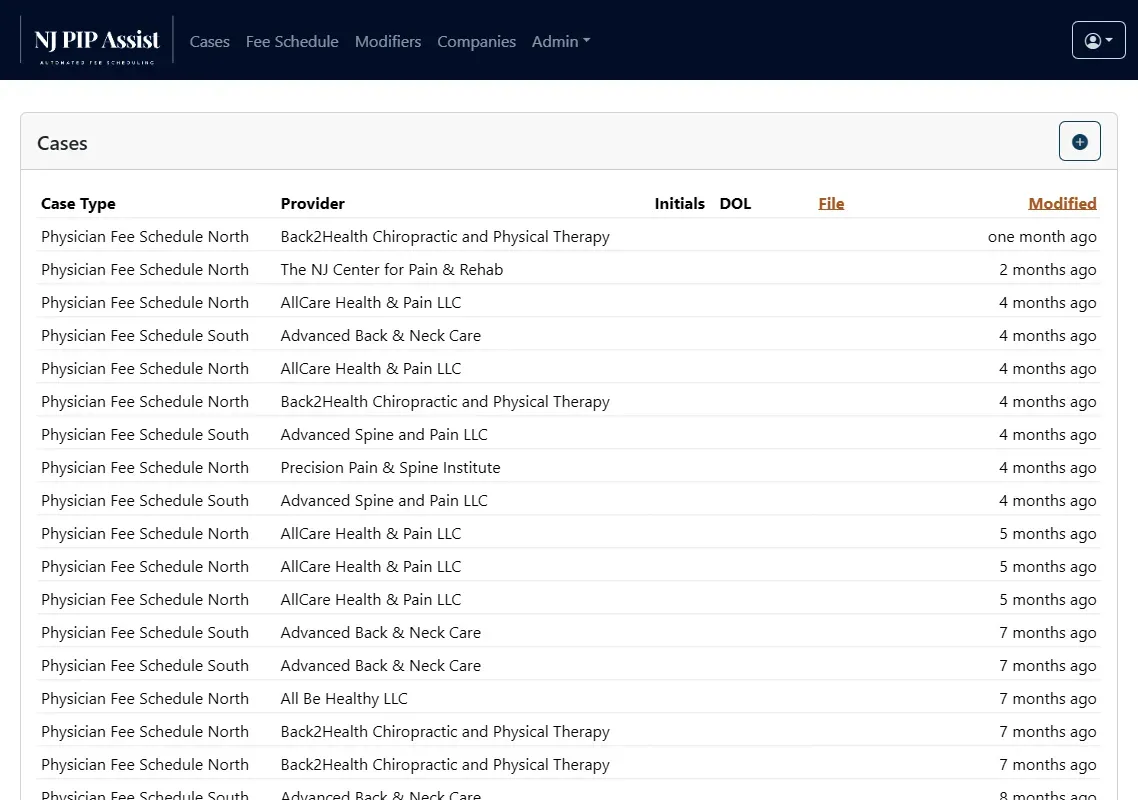This screenshot has width=1138, height=800.
Task: Switch to the Fee Schedule page
Action: 292,41
